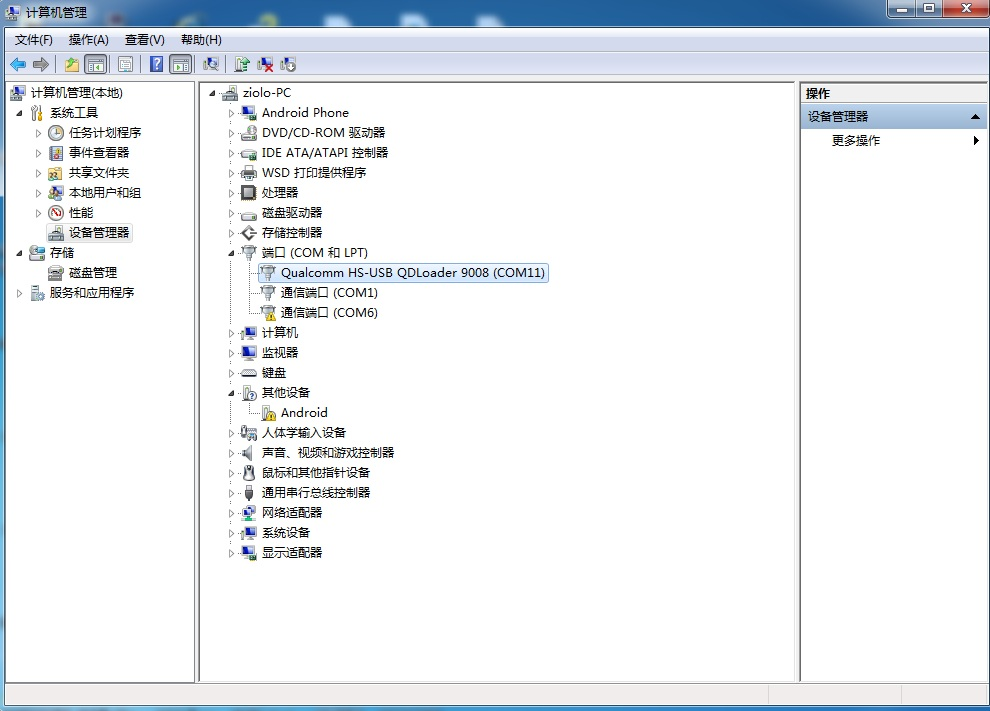Image resolution: width=990 pixels, height=711 pixels.
Task: Select 声音、视频和游戏控制器 speaker icon
Action: [x=249, y=453]
